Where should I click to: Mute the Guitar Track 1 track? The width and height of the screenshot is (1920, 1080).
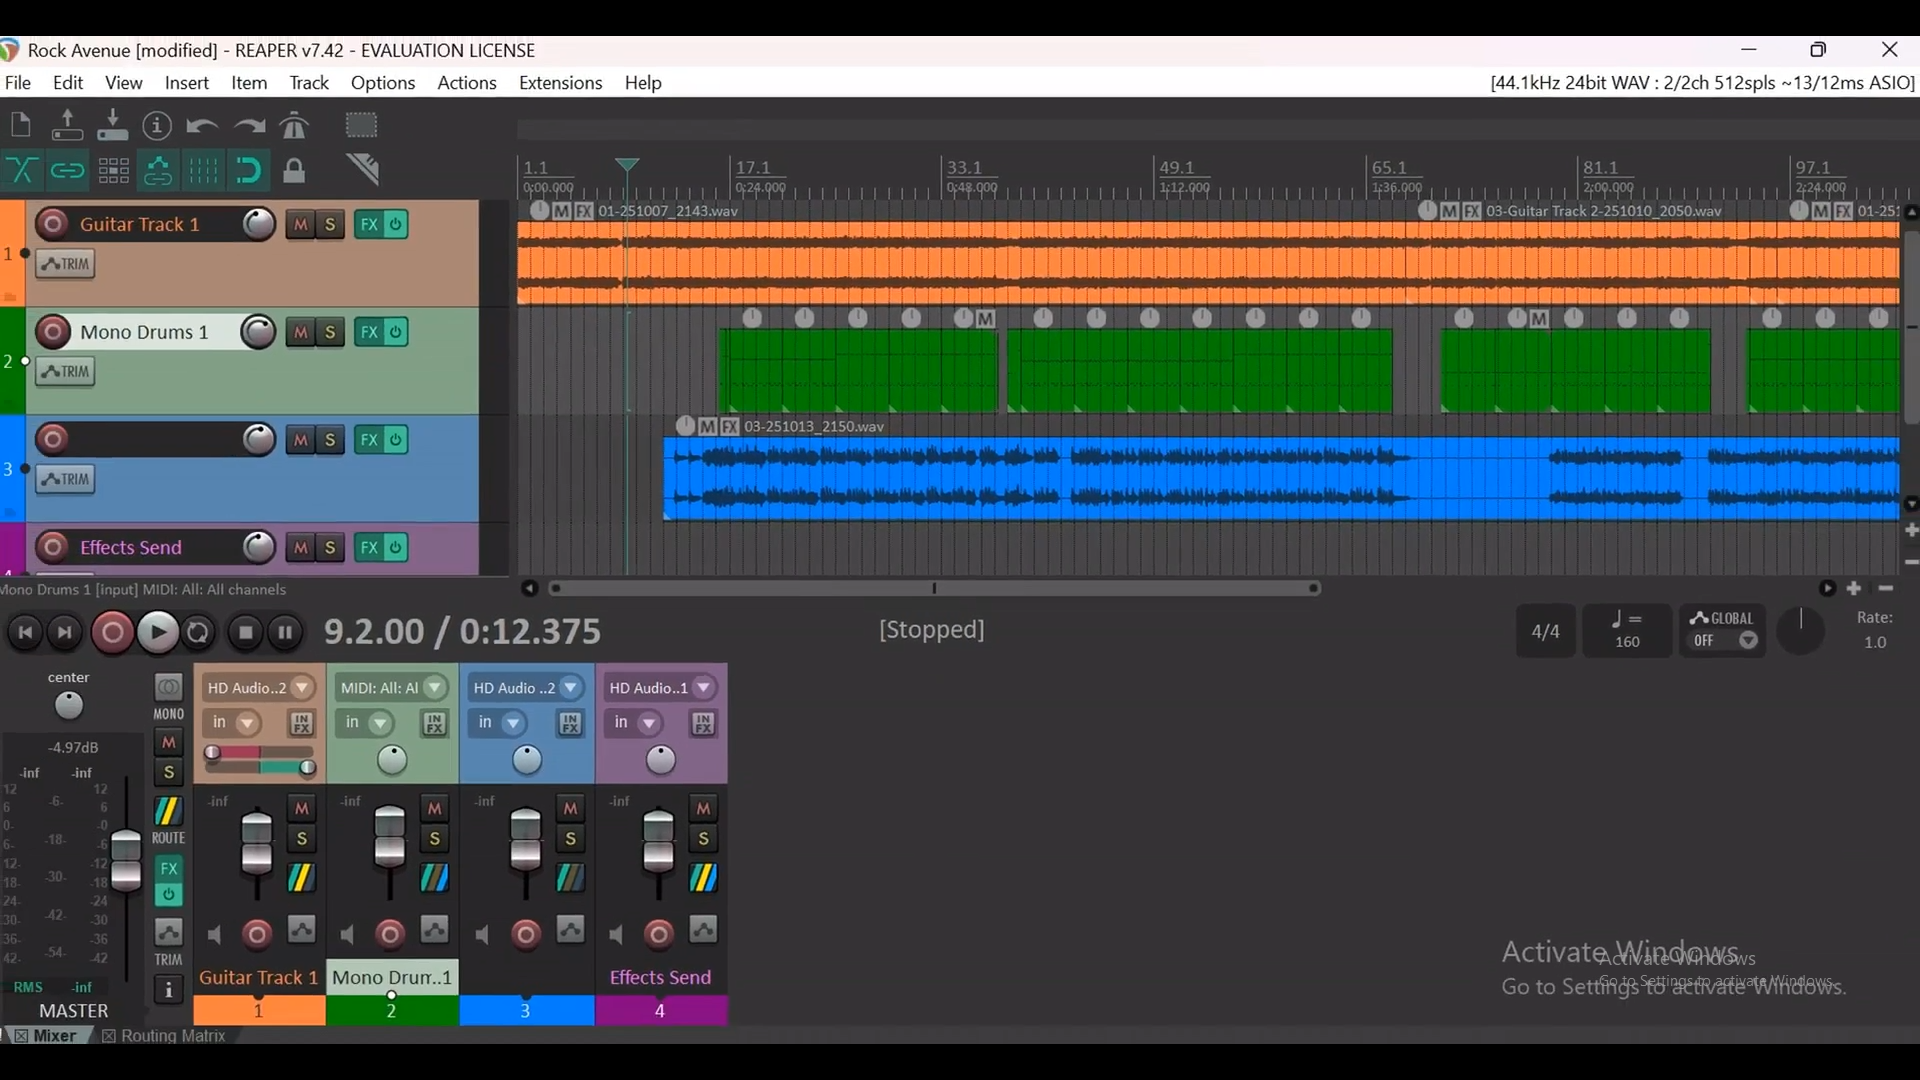point(301,225)
